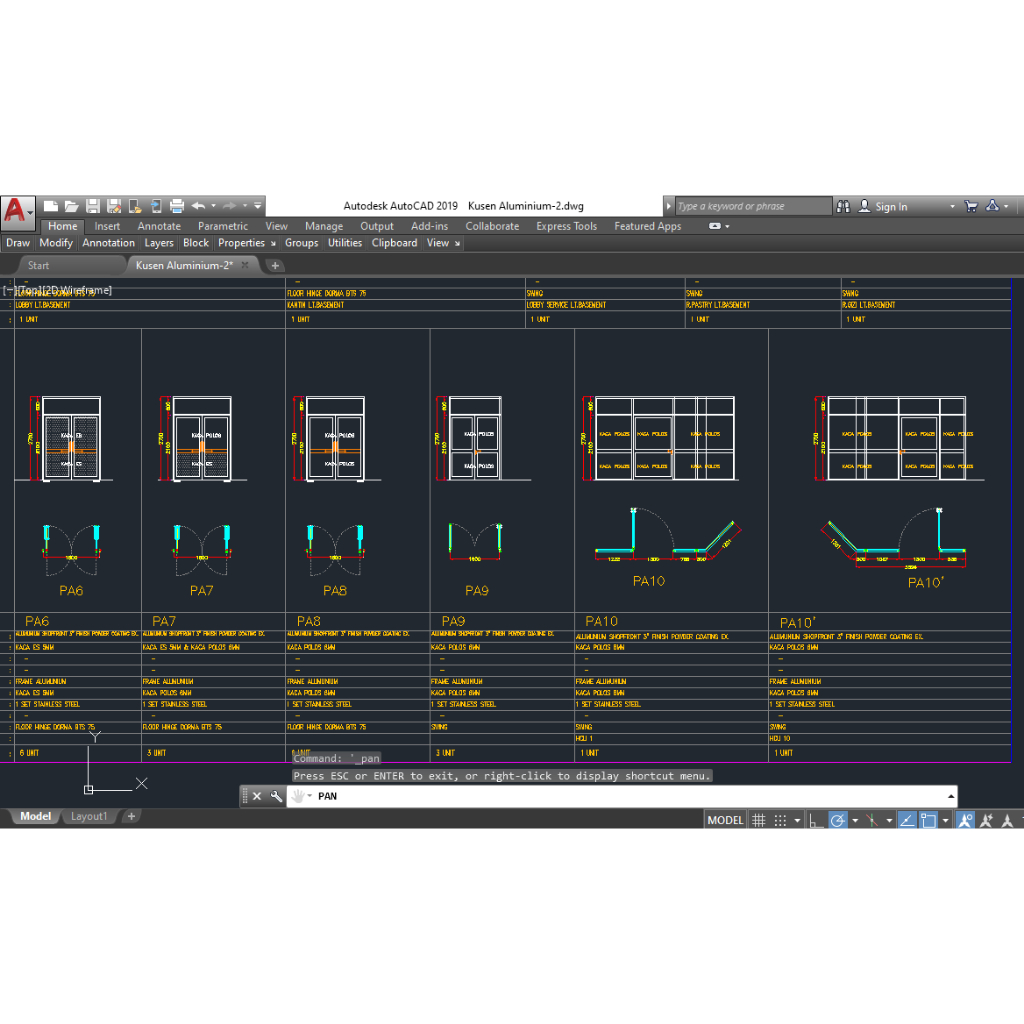1024x1024 pixels.
Task: Toggle Ortho mode in the status bar
Action: [814, 819]
